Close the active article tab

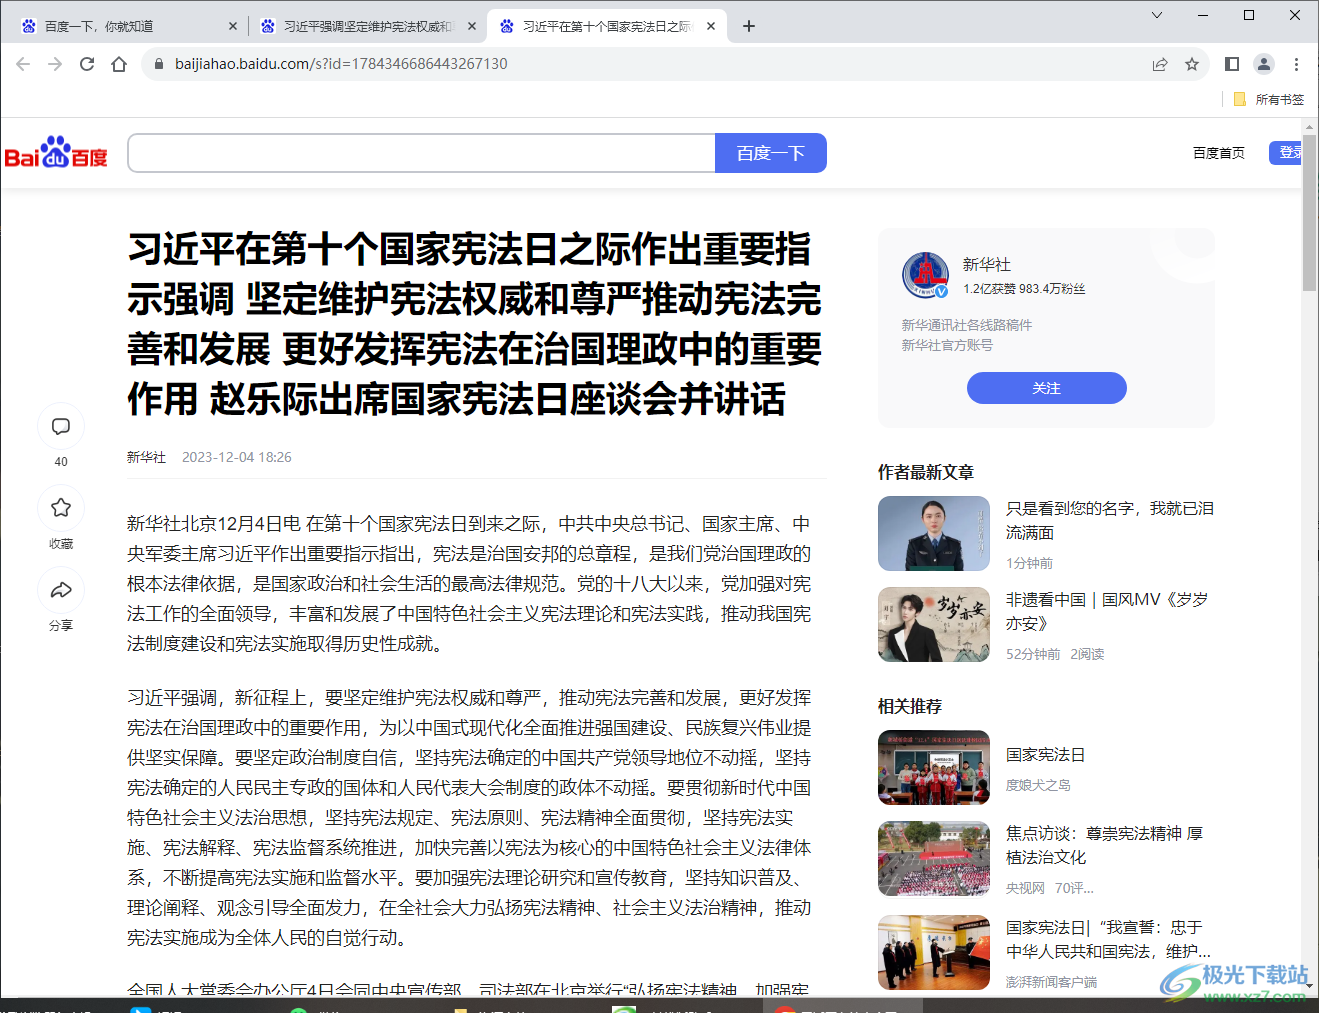click(x=711, y=26)
